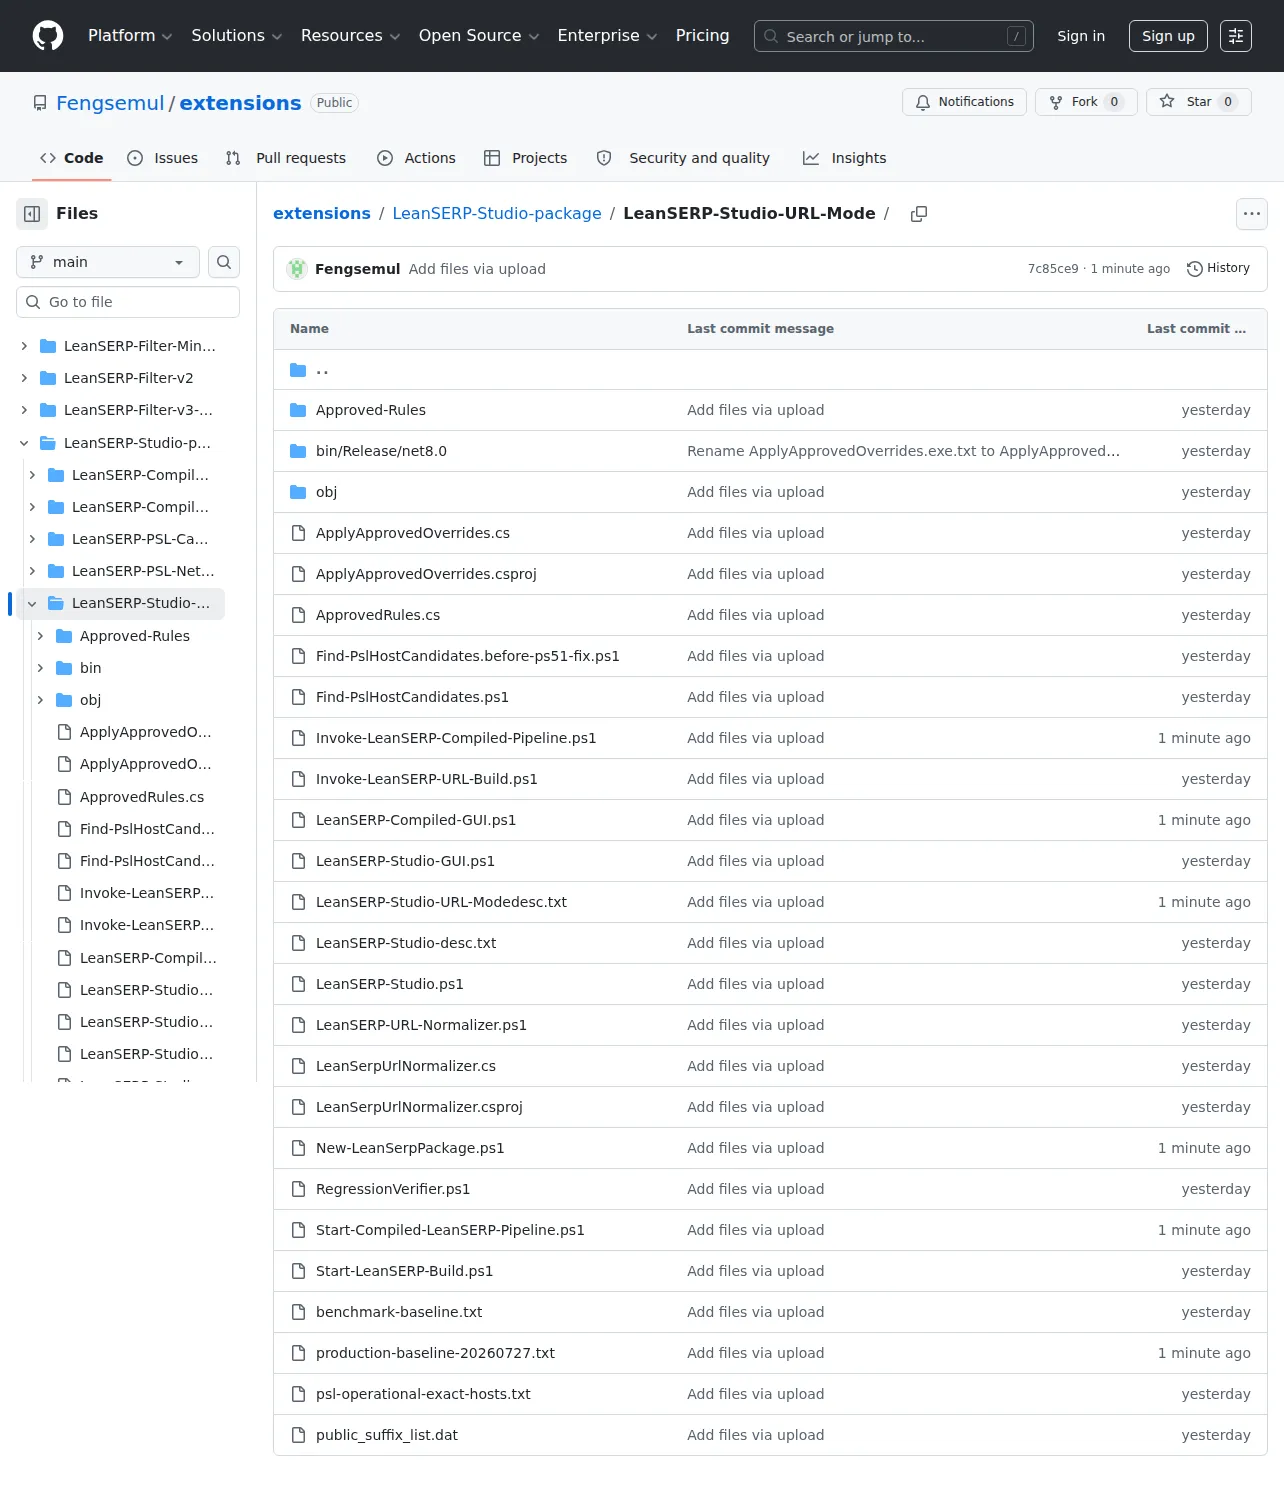Open the three-dot more options menu
Viewport: 1284px width, 1504px height.
click(1252, 214)
